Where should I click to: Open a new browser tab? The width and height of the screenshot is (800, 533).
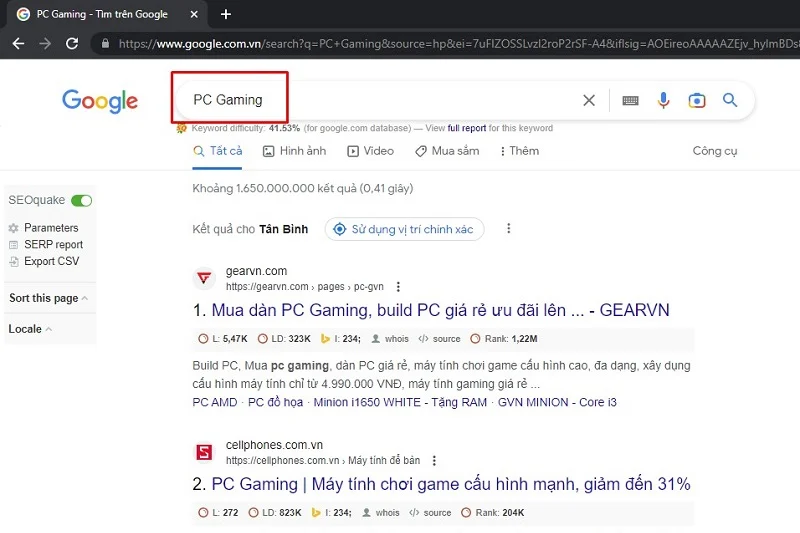pyautogui.click(x=226, y=14)
